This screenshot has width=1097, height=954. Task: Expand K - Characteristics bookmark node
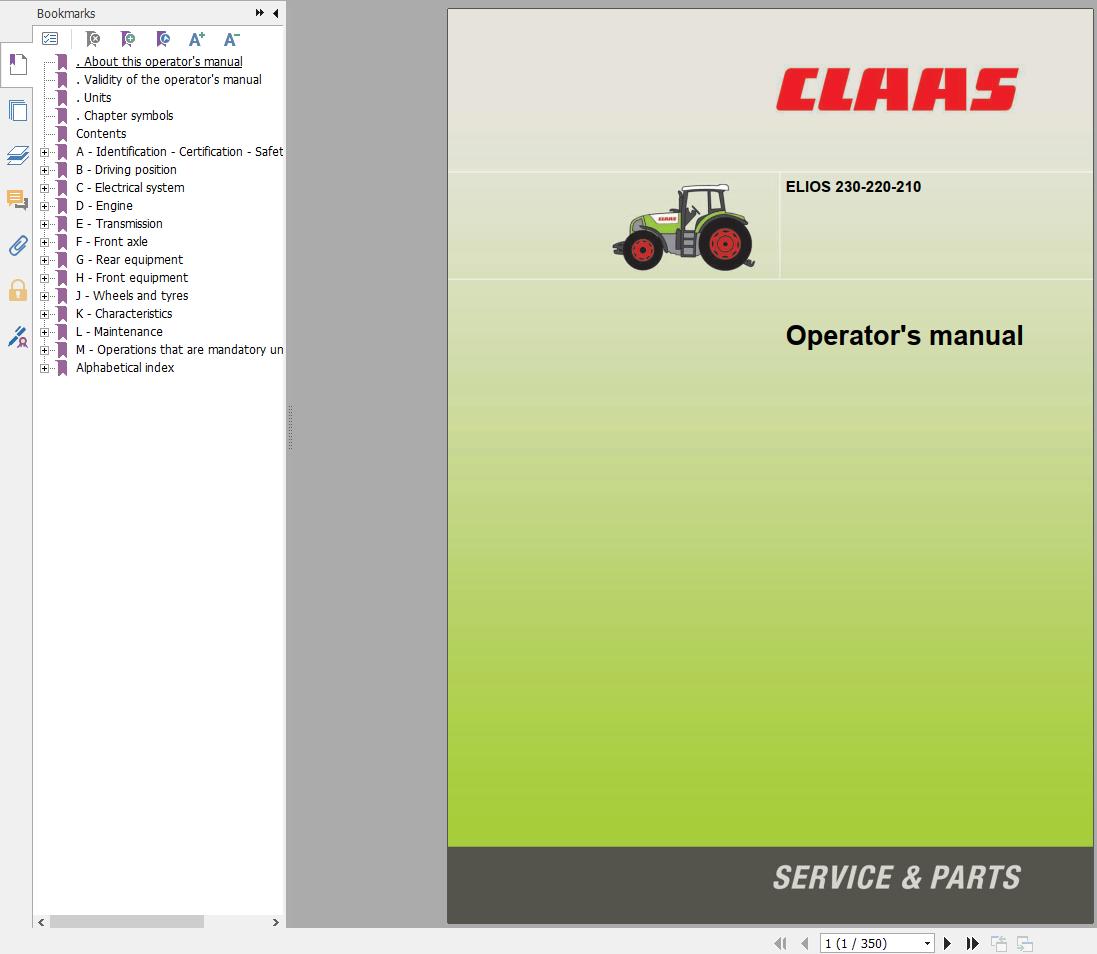coord(45,314)
